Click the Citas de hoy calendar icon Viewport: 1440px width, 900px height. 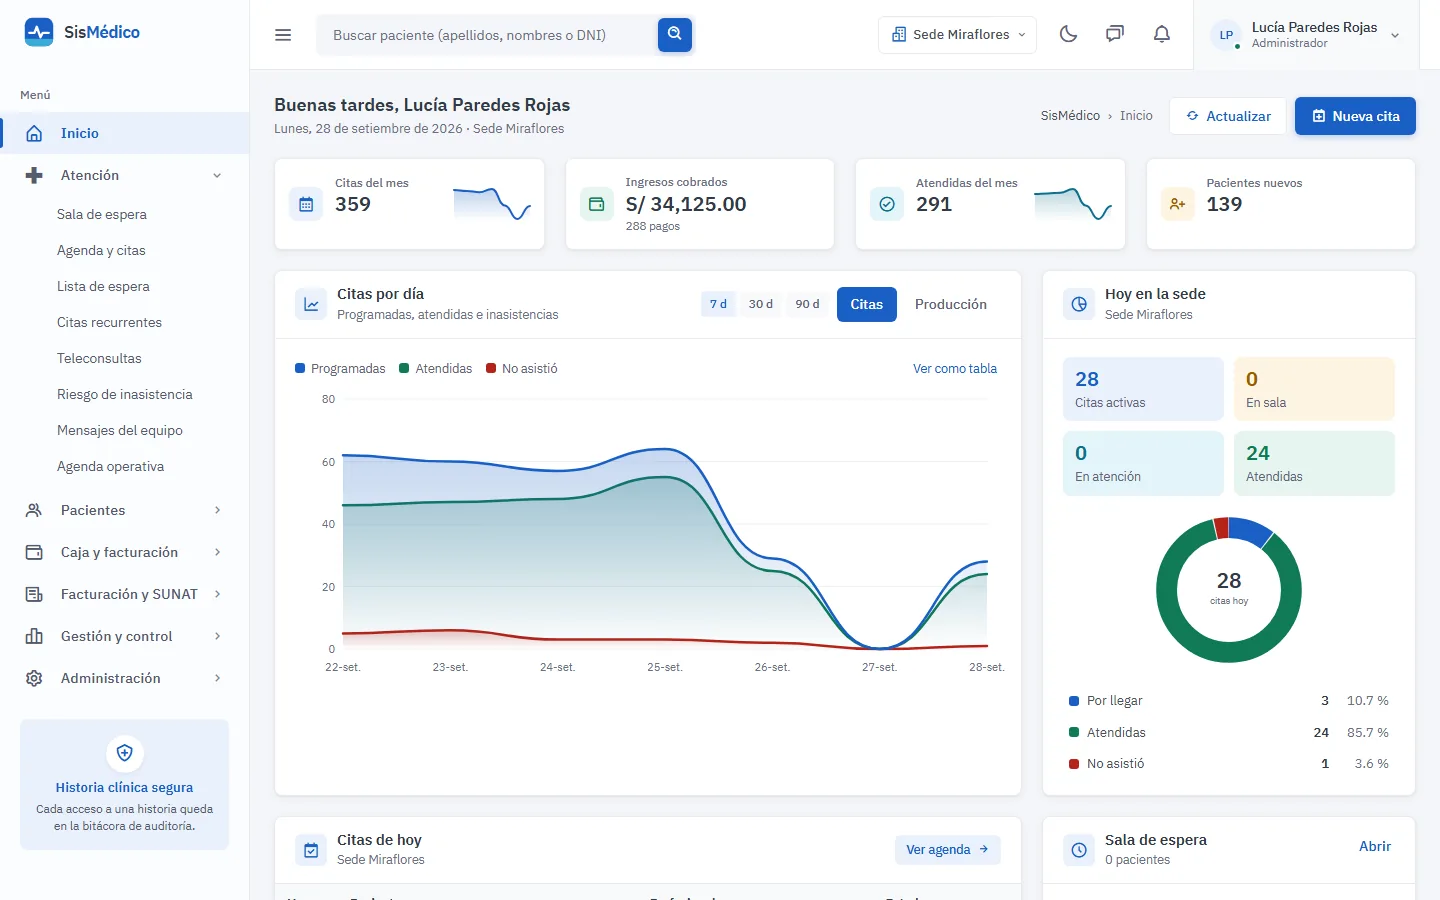pyautogui.click(x=311, y=850)
